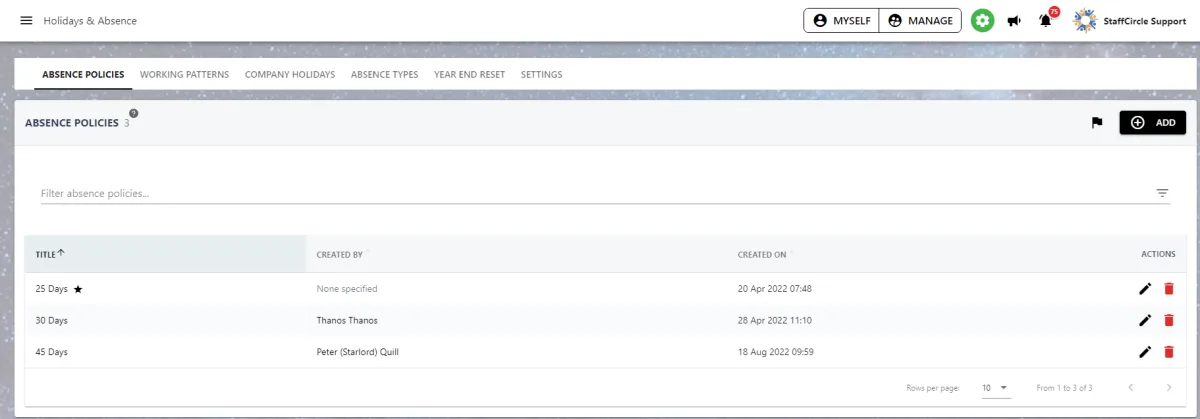The height and width of the screenshot is (419, 1200).
Task: Edit the 25 Days policy
Action: pos(1145,289)
